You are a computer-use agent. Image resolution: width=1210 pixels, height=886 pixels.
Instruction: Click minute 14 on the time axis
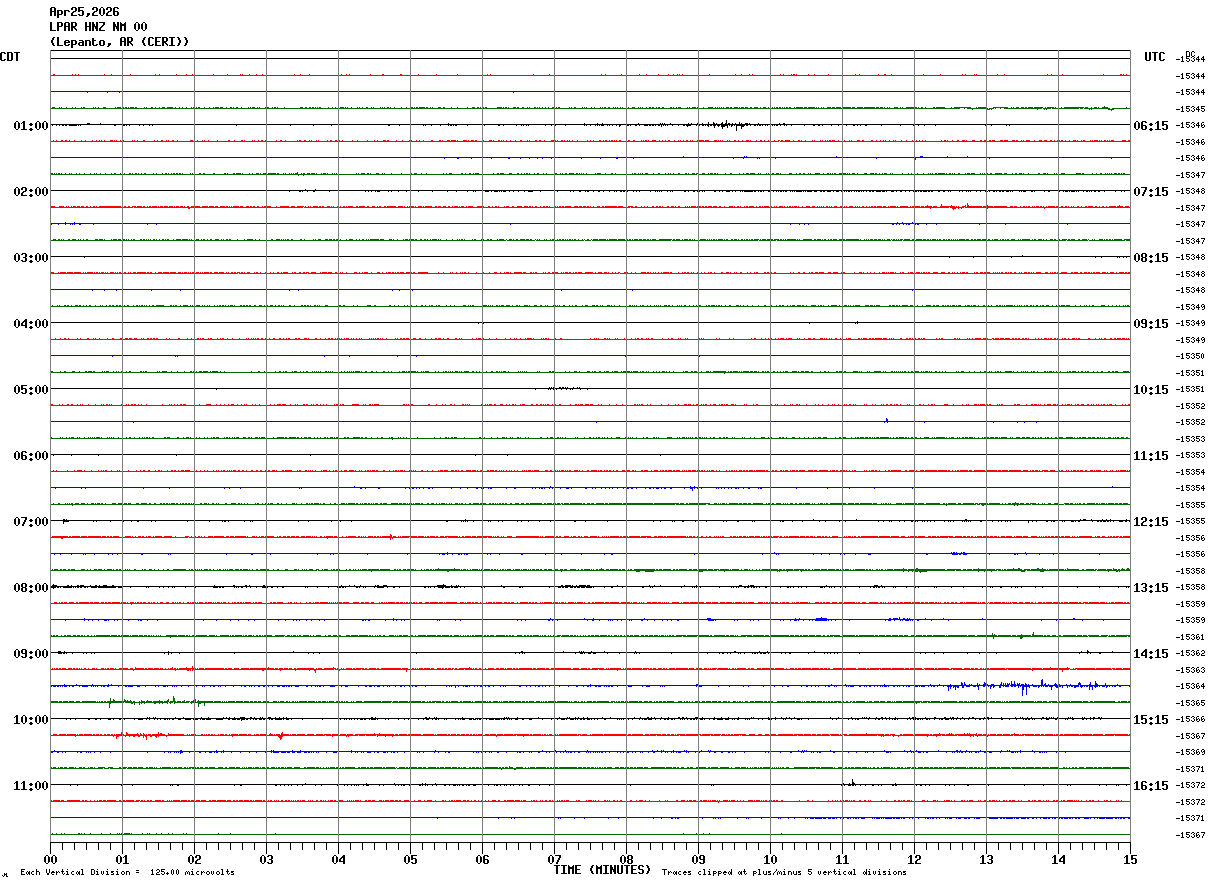pos(1058,859)
